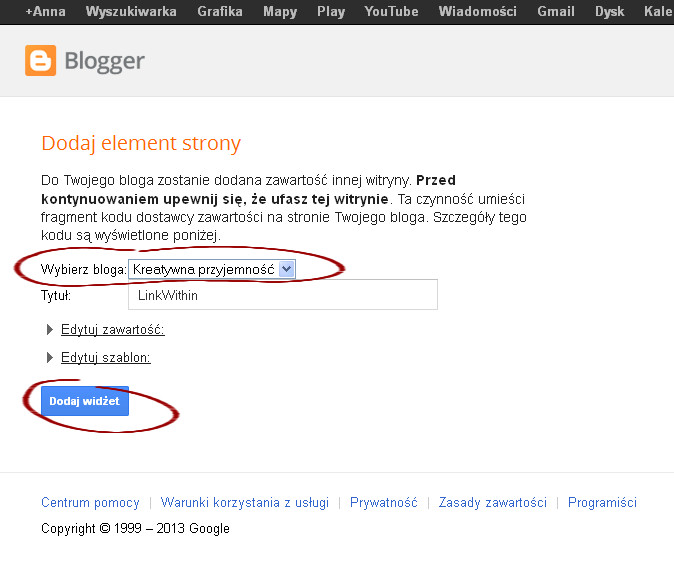Go to Grafika in top bar
The height and width of the screenshot is (566, 674).
click(220, 11)
